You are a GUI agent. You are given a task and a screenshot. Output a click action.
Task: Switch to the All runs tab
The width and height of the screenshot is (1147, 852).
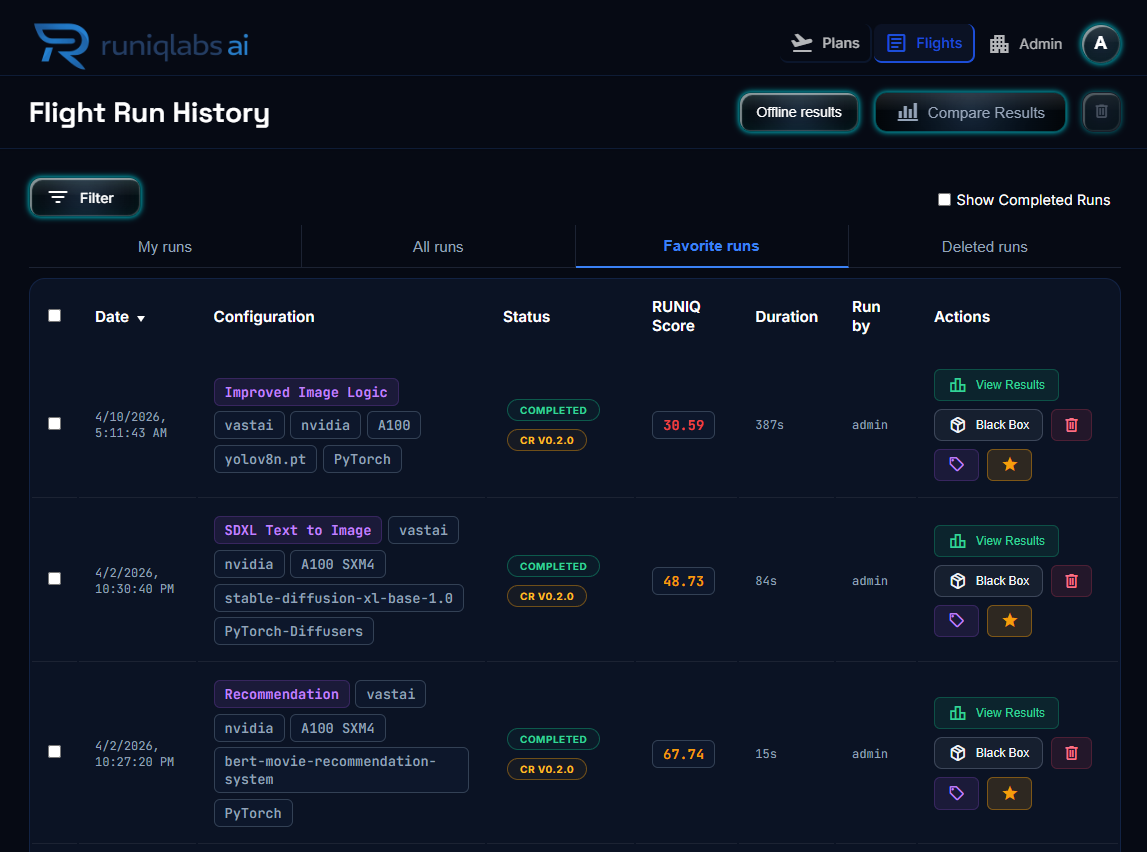[x=438, y=247]
